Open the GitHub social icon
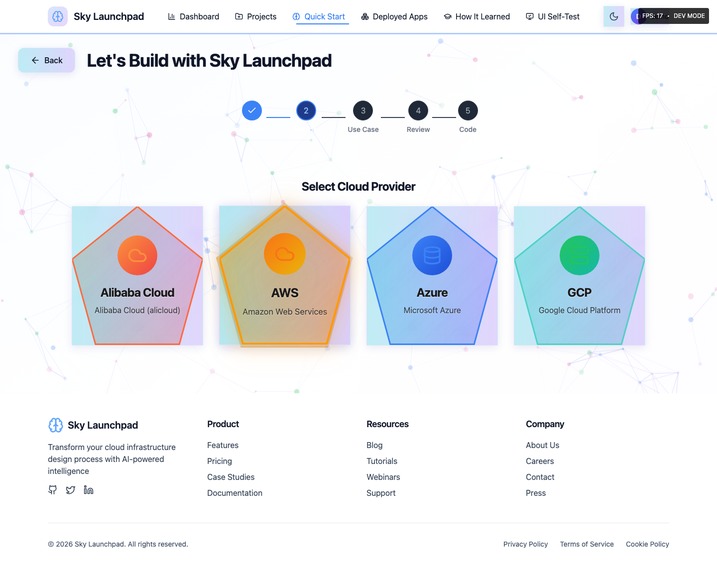This screenshot has width=717, height=573. coord(53,490)
